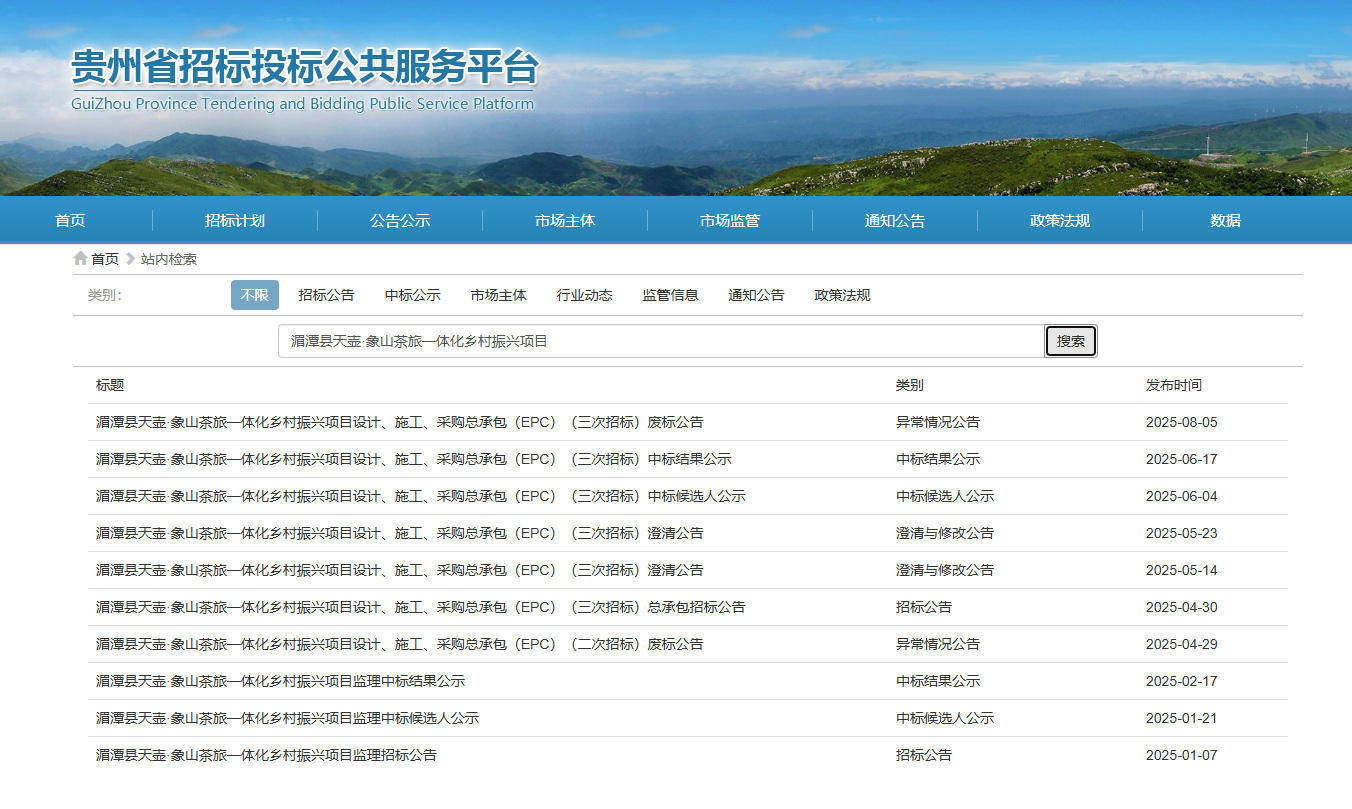The width and height of the screenshot is (1352, 809).
Task: Open the 市场监管 navigation item
Action: [x=730, y=221]
